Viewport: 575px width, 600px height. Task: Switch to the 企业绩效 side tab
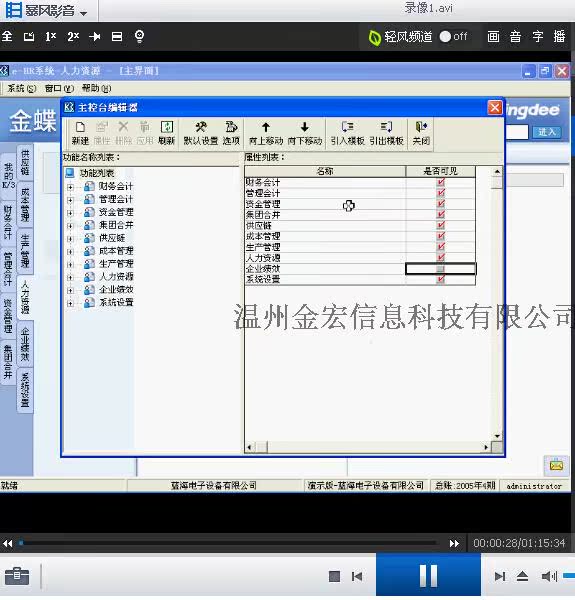[25, 344]
